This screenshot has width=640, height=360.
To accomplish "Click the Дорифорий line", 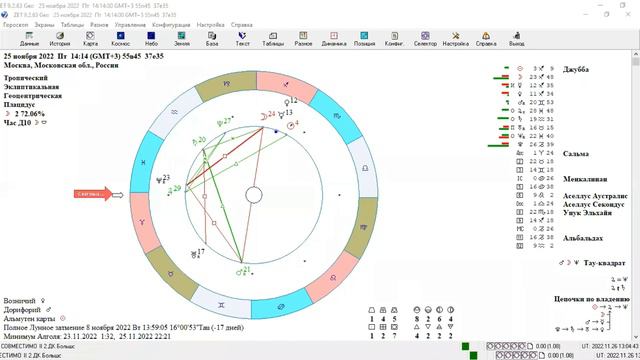I will coord(27,310).
